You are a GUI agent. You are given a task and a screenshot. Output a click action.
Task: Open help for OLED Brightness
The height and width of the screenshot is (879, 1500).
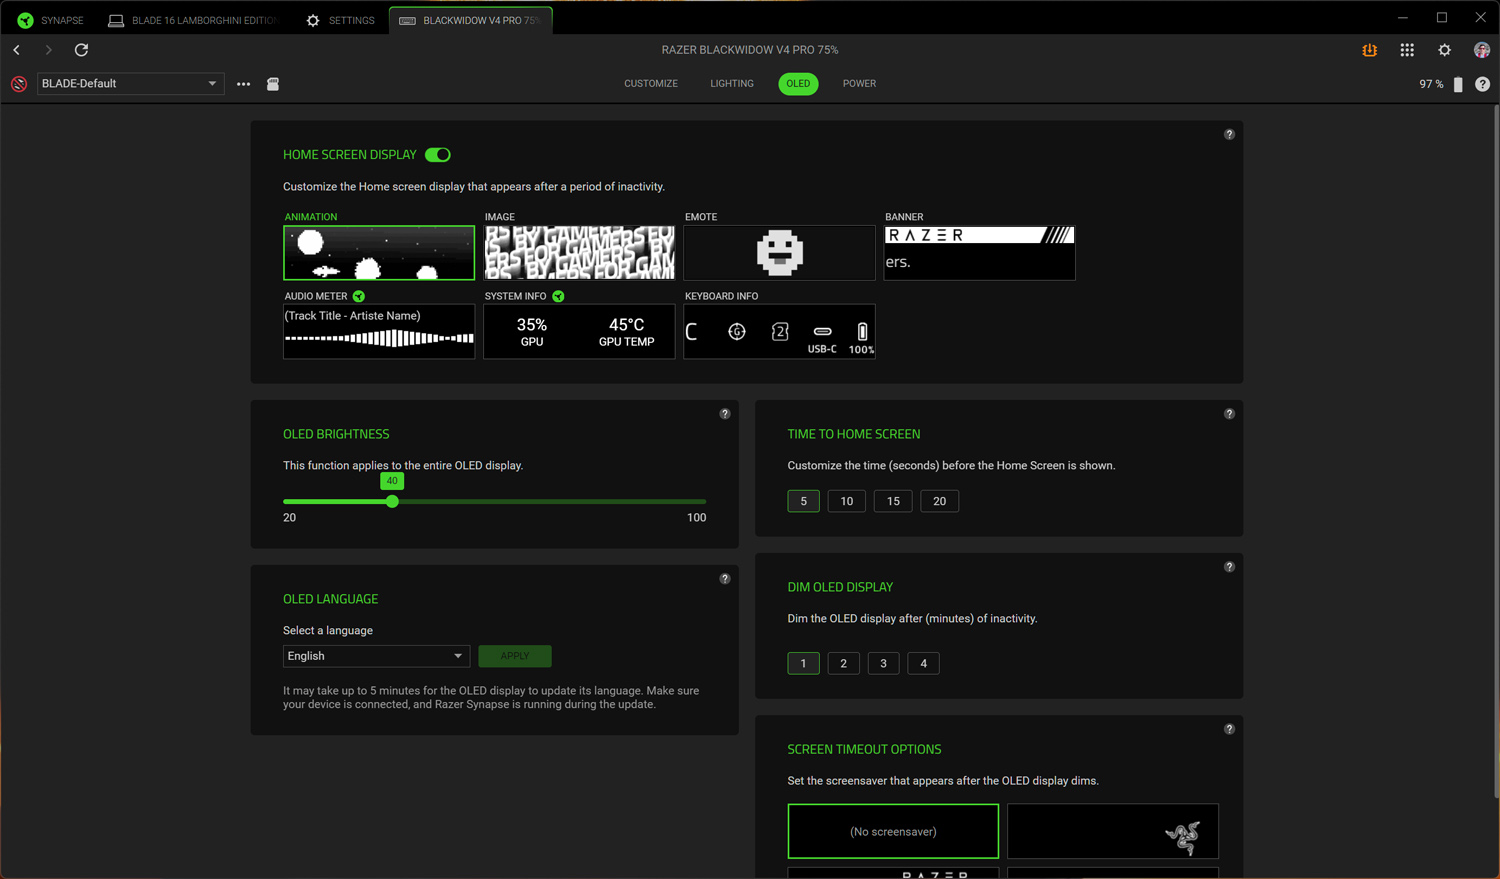725,413
